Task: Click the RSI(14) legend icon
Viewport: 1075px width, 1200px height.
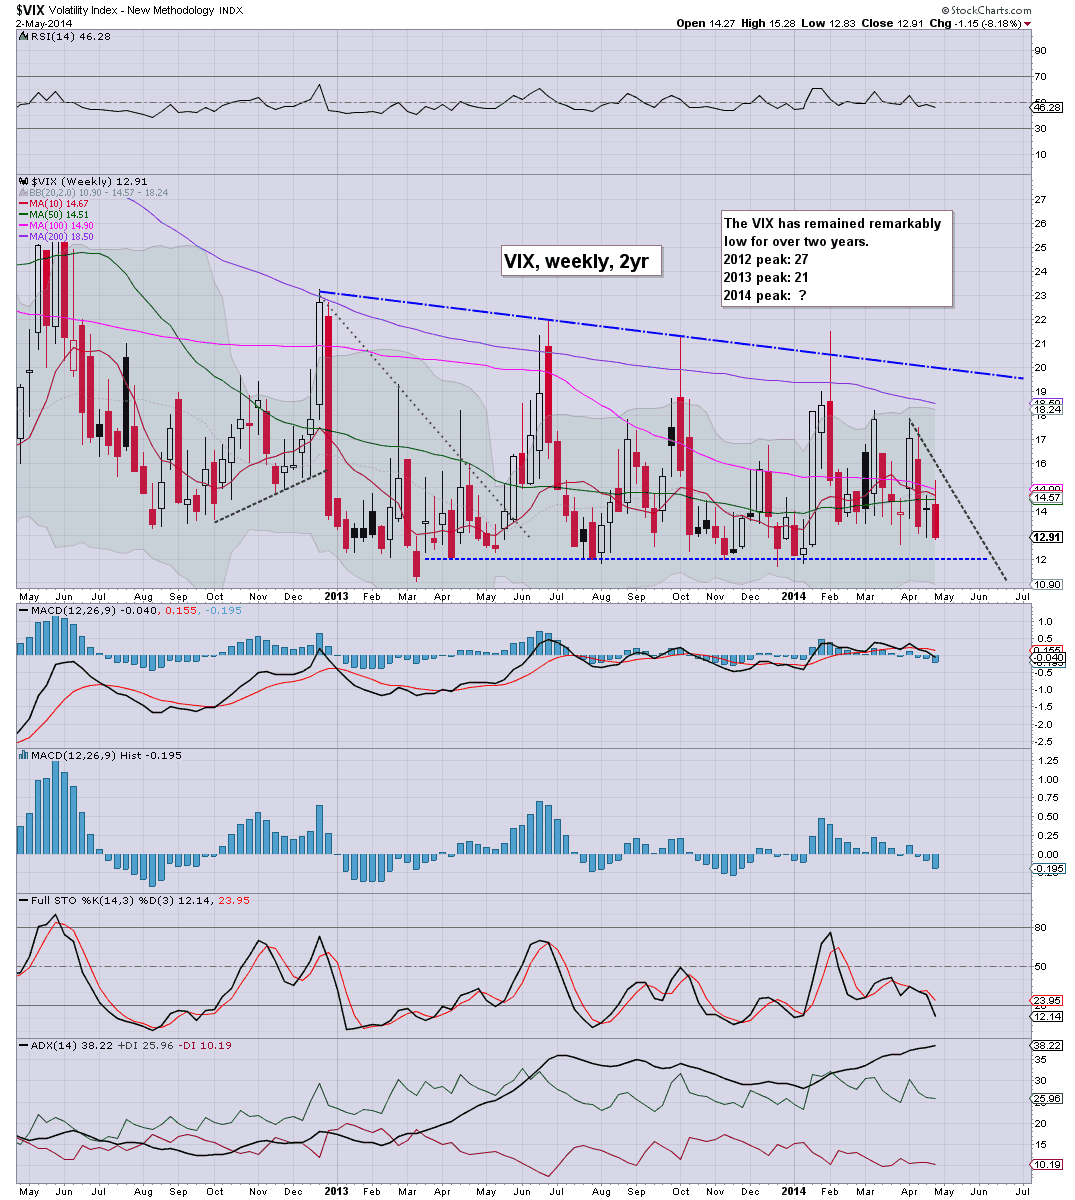Action: [24, 36]
